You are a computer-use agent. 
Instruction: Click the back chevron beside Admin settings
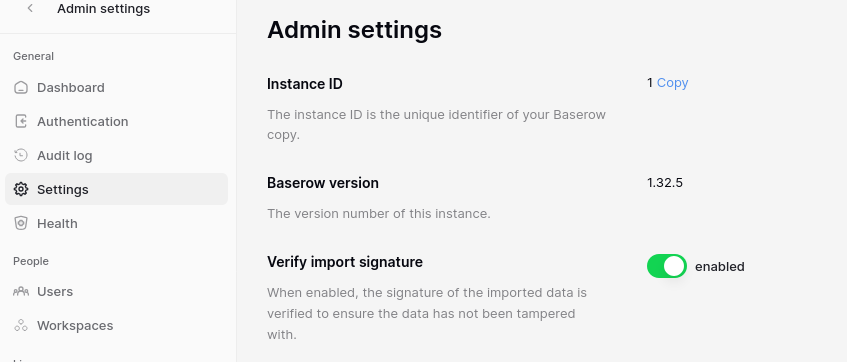30,8
